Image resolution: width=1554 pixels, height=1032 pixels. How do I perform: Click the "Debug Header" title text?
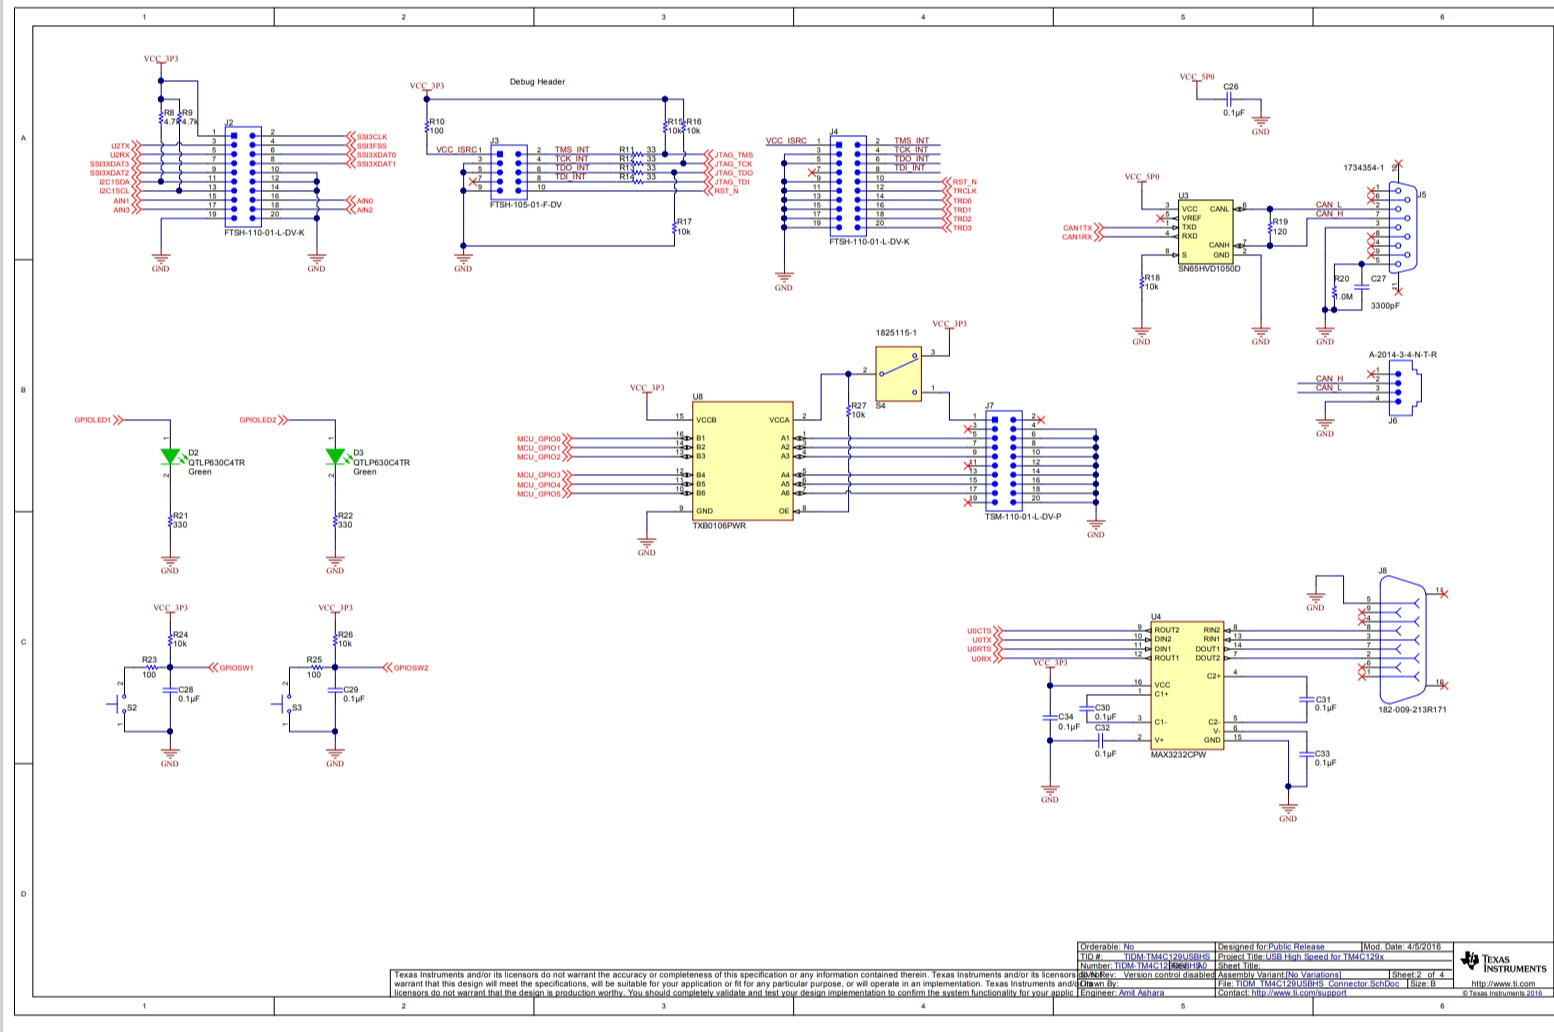pyautogui.click(x=537, y=82)
